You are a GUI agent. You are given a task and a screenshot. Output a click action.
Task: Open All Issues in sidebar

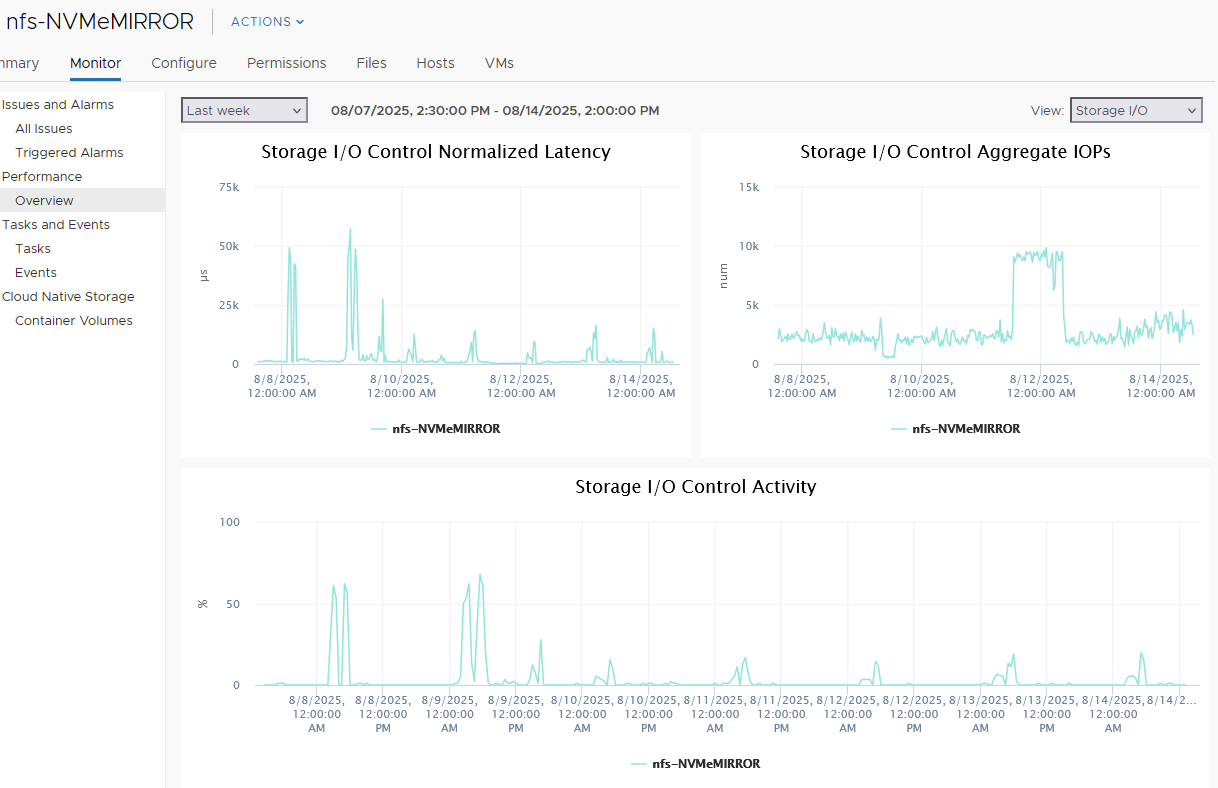(44, 128)
